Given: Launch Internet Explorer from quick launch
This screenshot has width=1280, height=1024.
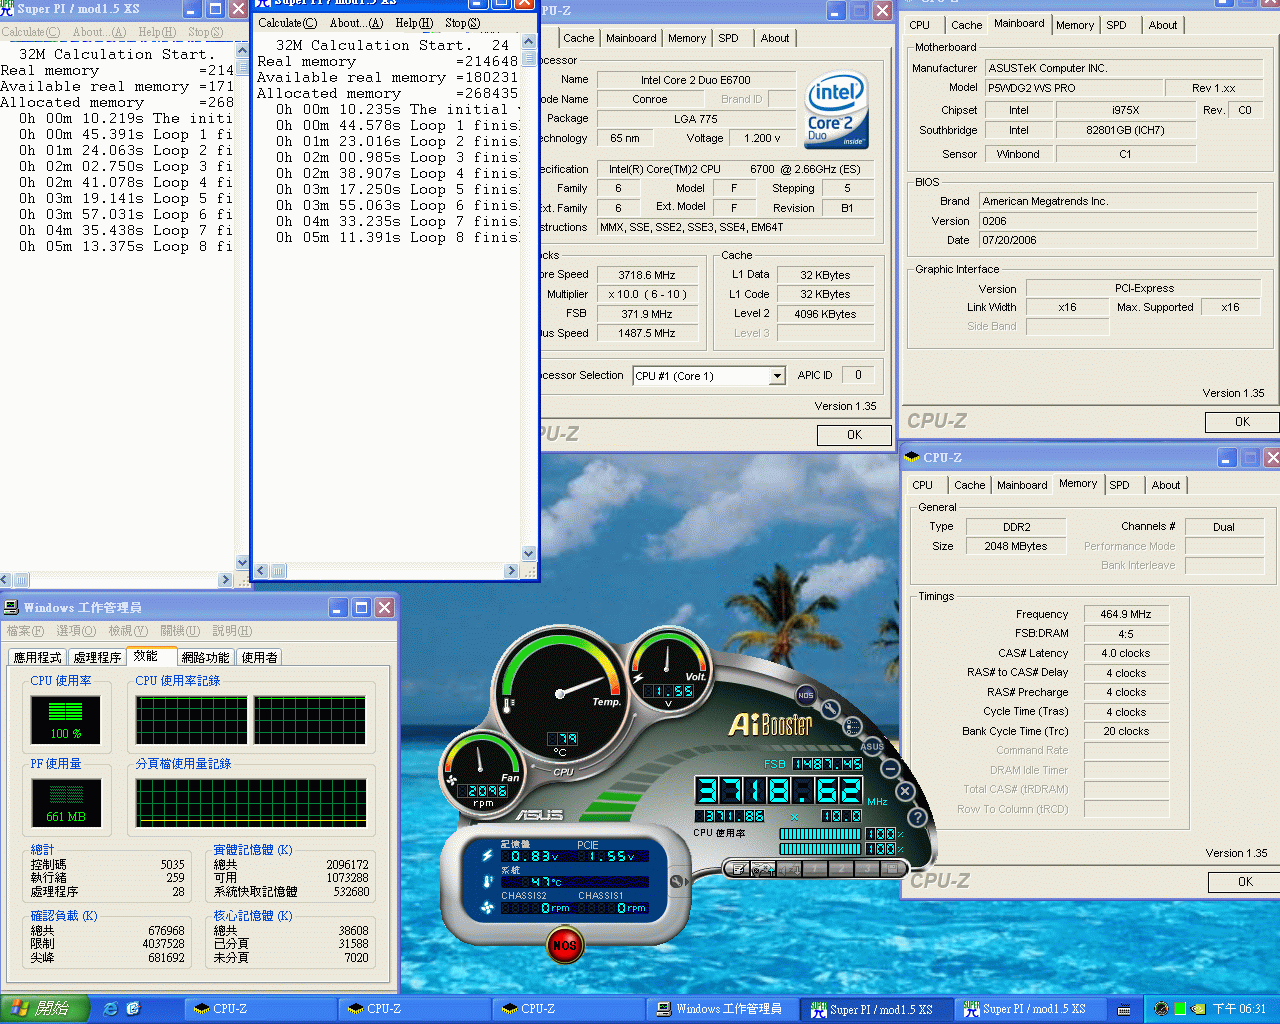Looking at the screenshot, I should 111,1009.
